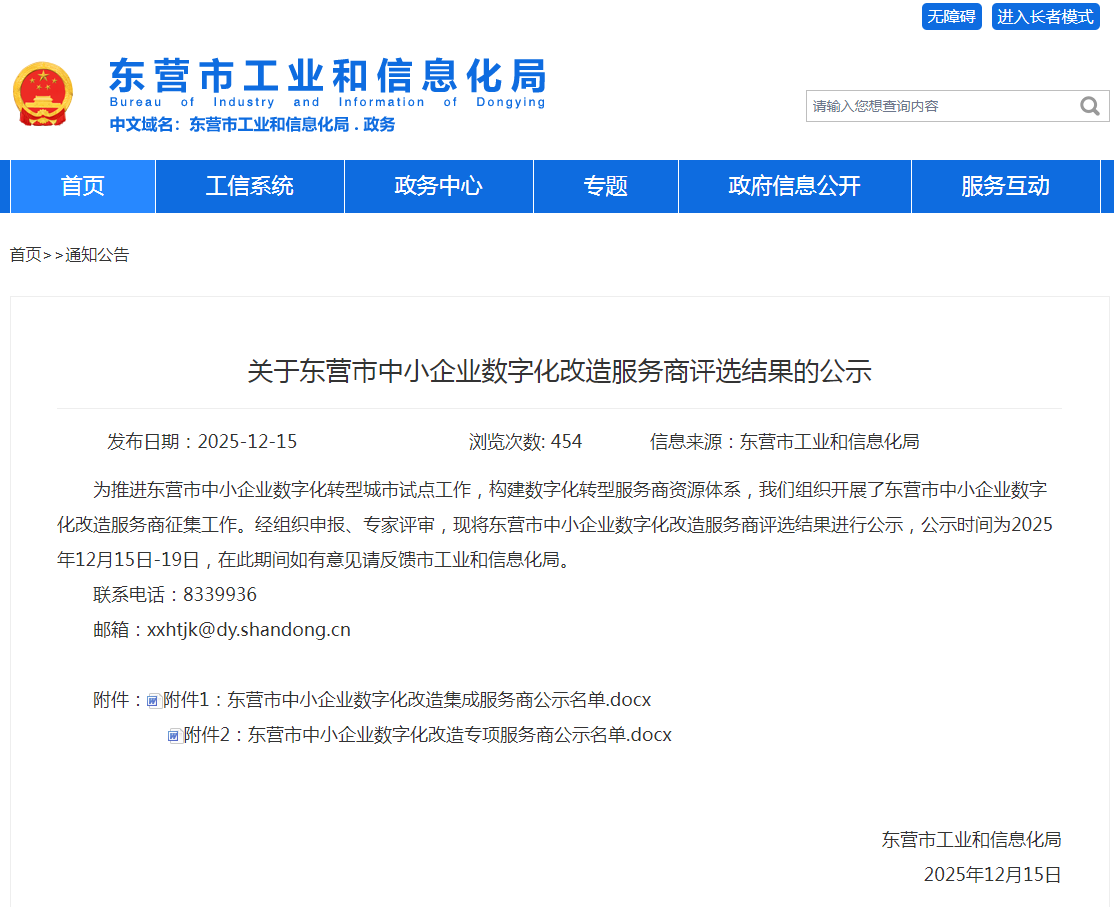Select the 专题 menu item
The width and height of the screenshot is (1114, 907).
point(605,186)
